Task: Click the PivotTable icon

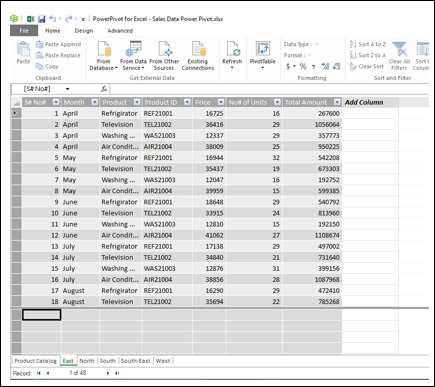Action: point(263,49)
